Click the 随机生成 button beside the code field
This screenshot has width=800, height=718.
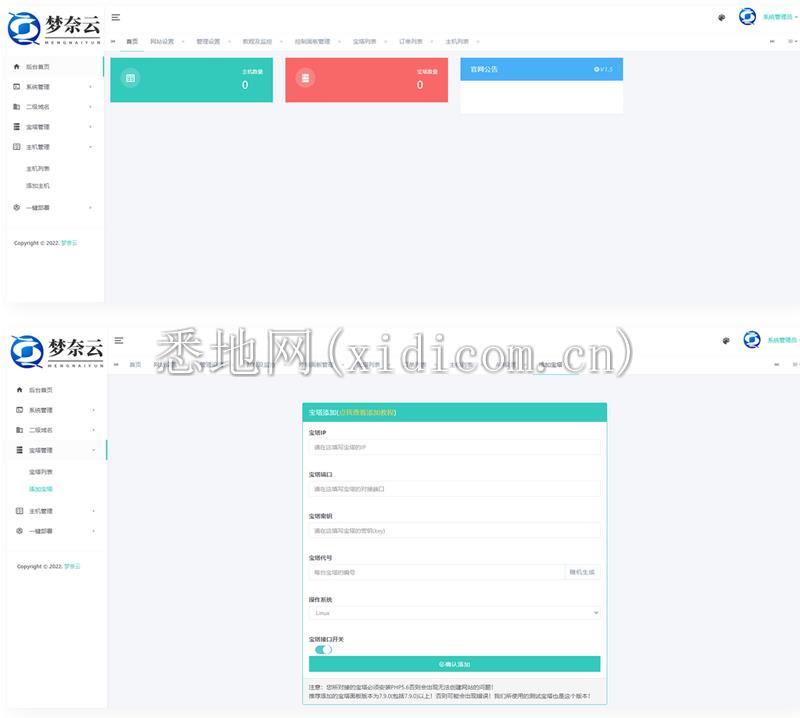582,572
